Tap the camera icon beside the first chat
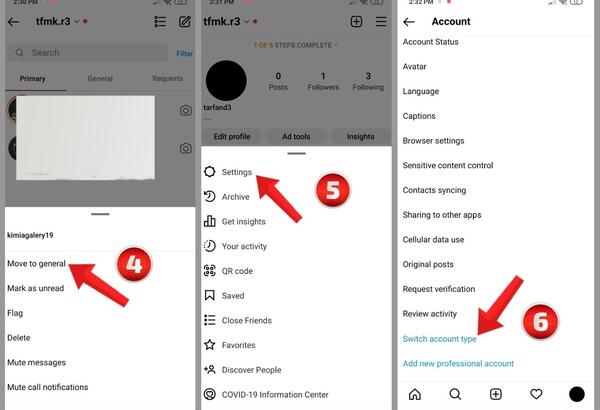The height and width of the screenshot is (410, 600). pyautogui.click(x=186, y=111)
